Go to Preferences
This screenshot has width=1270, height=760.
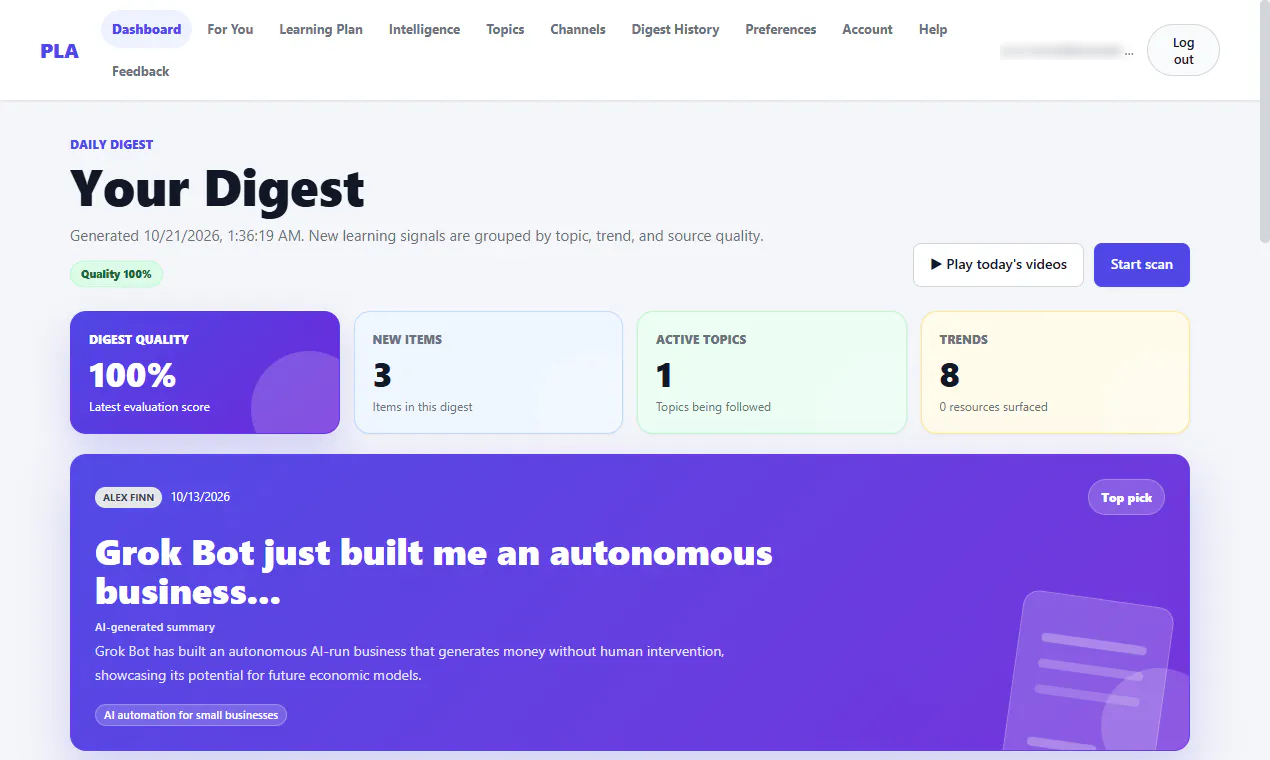click(780, 29)
